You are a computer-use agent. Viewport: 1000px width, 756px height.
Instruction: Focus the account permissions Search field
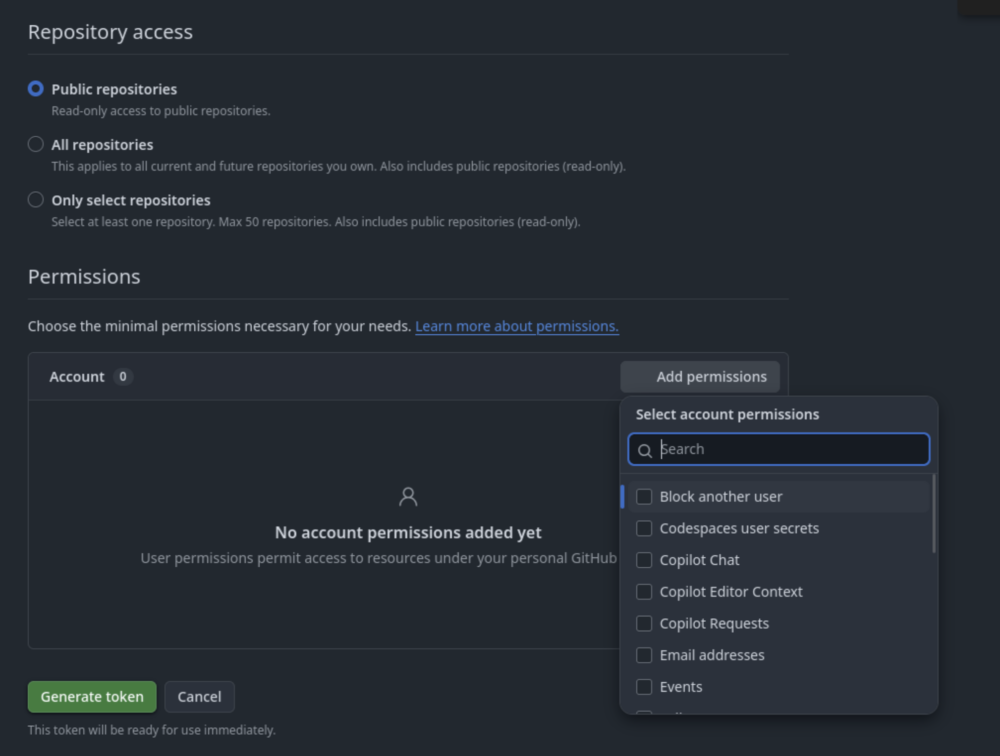click(790, 450)
